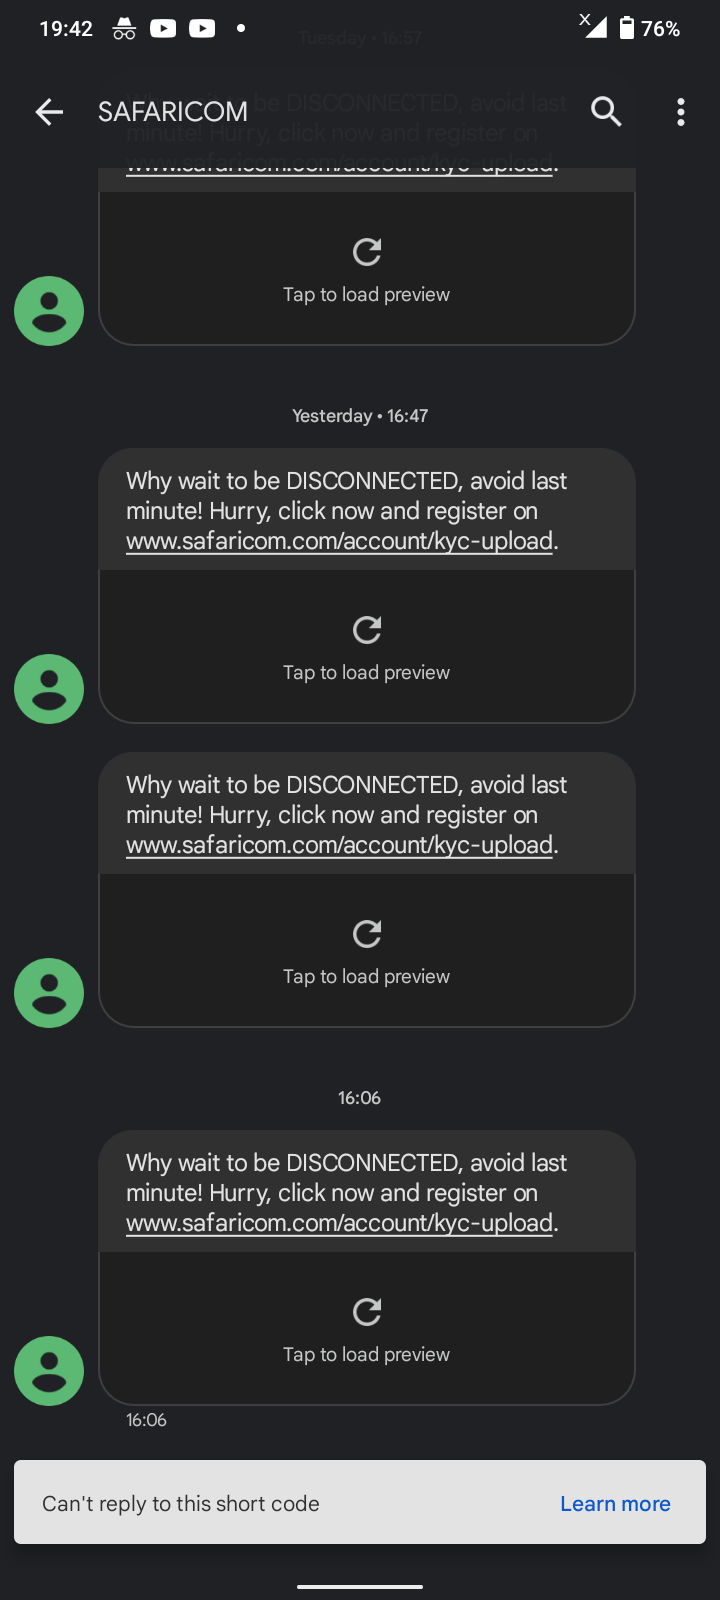The height and width of the screenshot is (1600, 720).
Task: Tap "Tap to load preview" in second yesterday message
Action: pyautogui.click(x=366, y=976)
